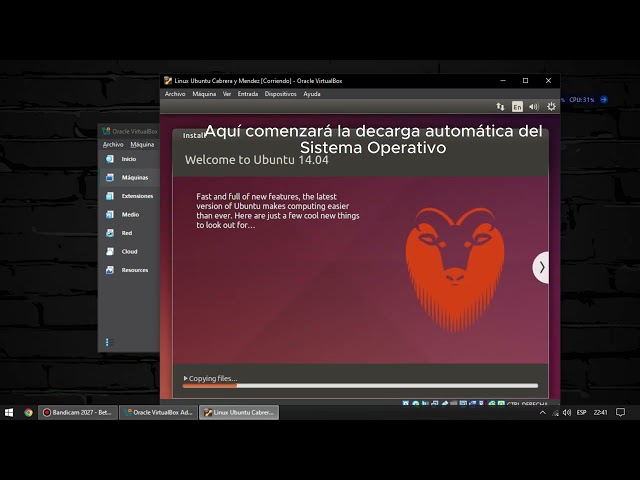This screenshot has height=480, width=640.
Task: Click the Windows network tray icon
Action: pyautogui.click(x=555, y=413)
